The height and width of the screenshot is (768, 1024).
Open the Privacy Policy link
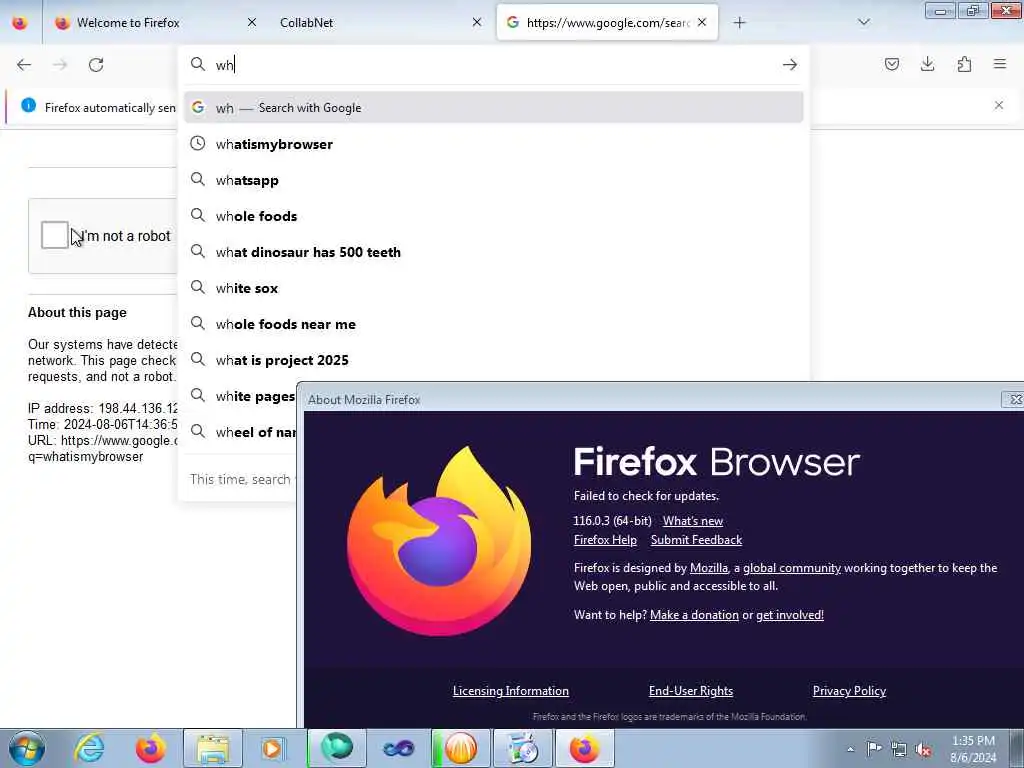[849, 690]
